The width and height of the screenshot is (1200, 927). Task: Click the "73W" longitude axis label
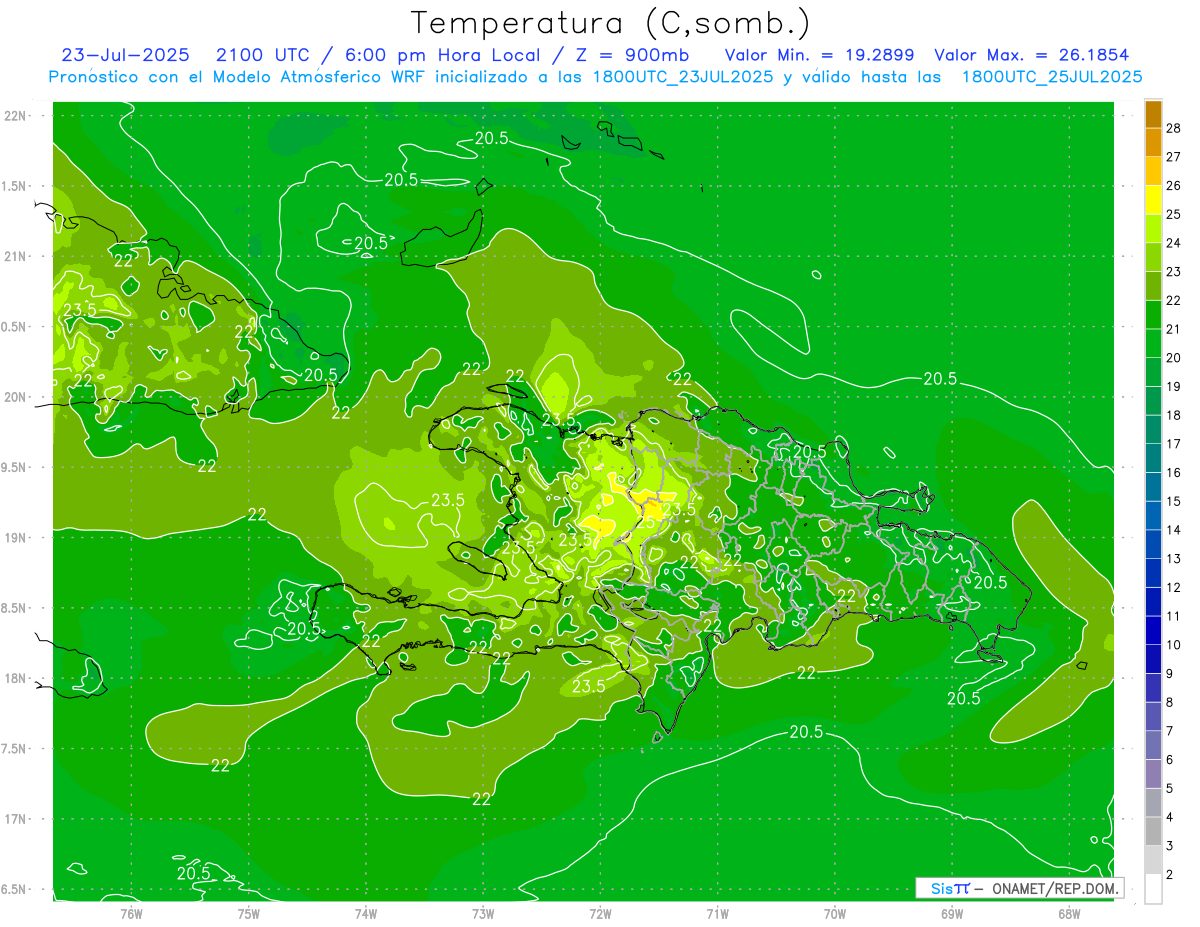point(483,913)
